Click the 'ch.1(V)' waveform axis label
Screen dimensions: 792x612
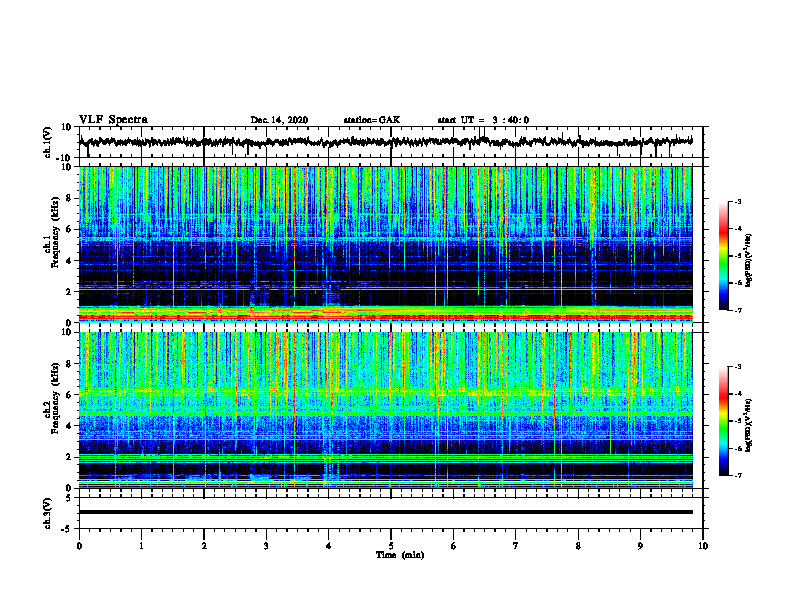(48, 142)
